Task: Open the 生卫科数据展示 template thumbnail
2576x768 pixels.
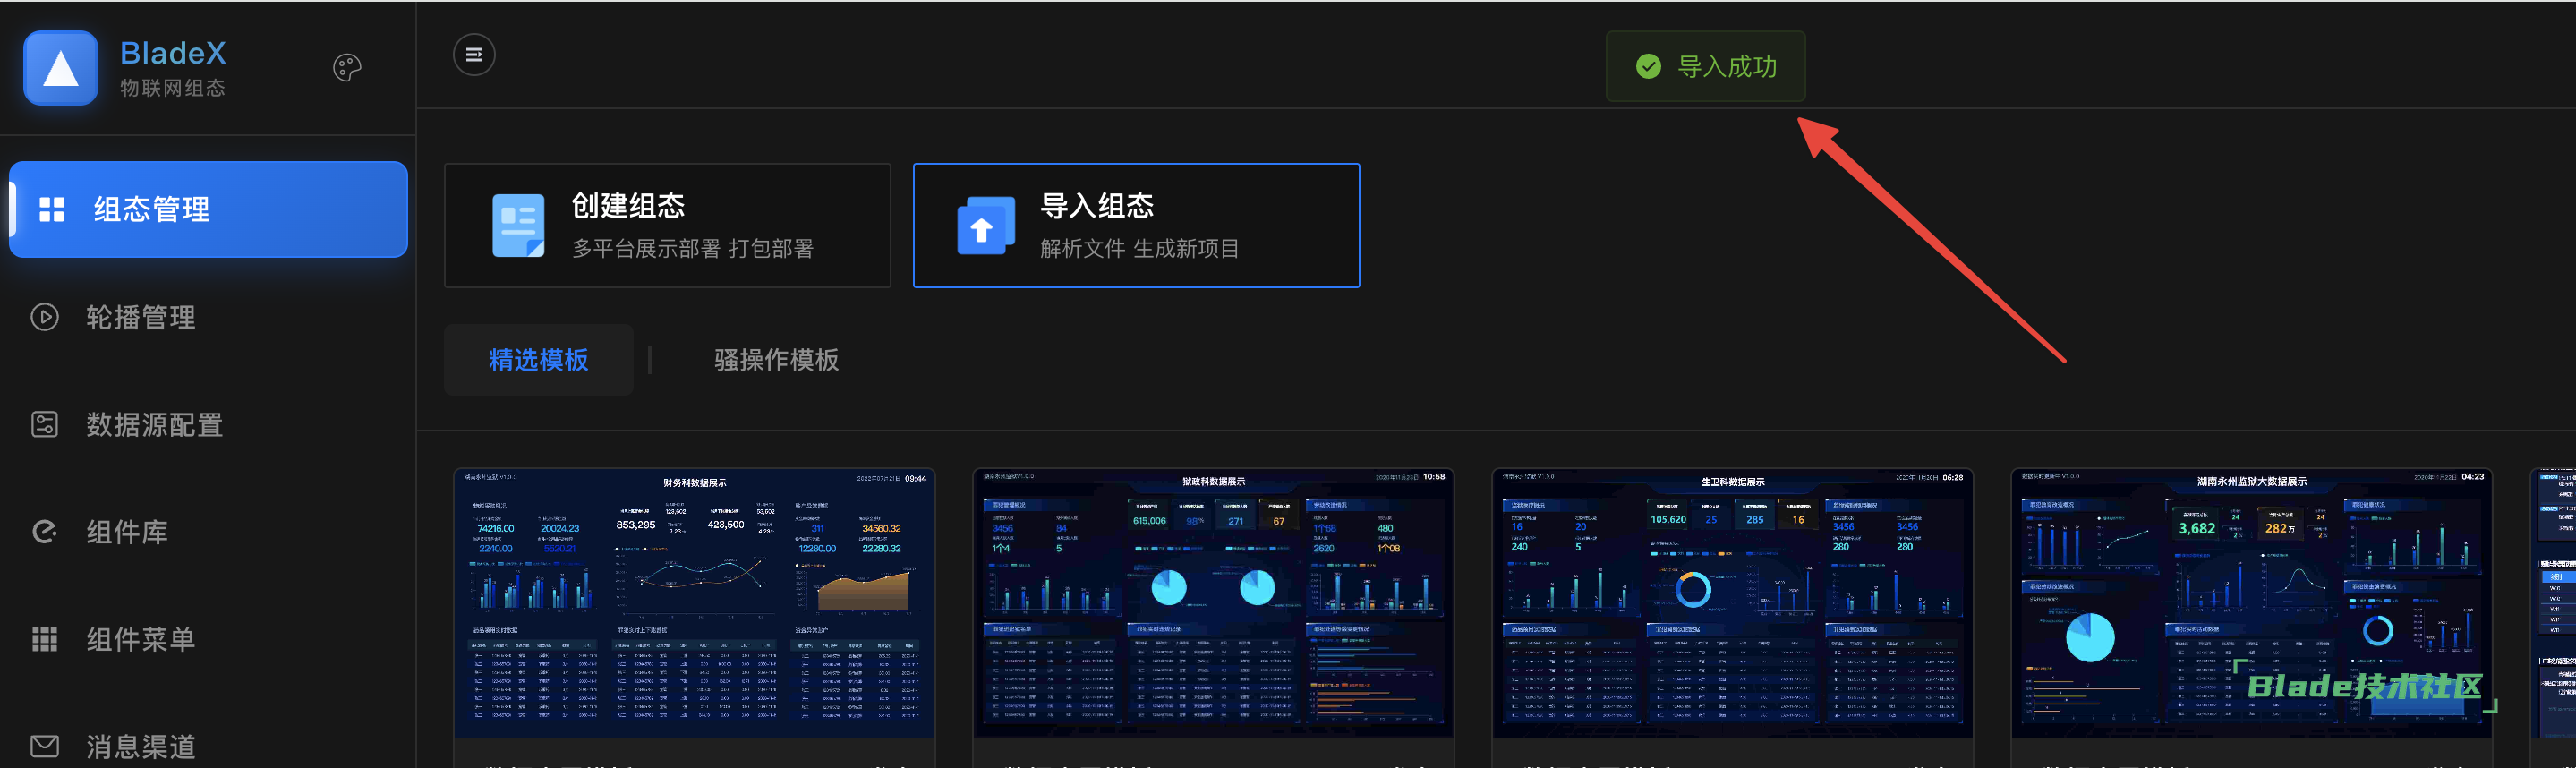Action: (x=1732, y=603)
